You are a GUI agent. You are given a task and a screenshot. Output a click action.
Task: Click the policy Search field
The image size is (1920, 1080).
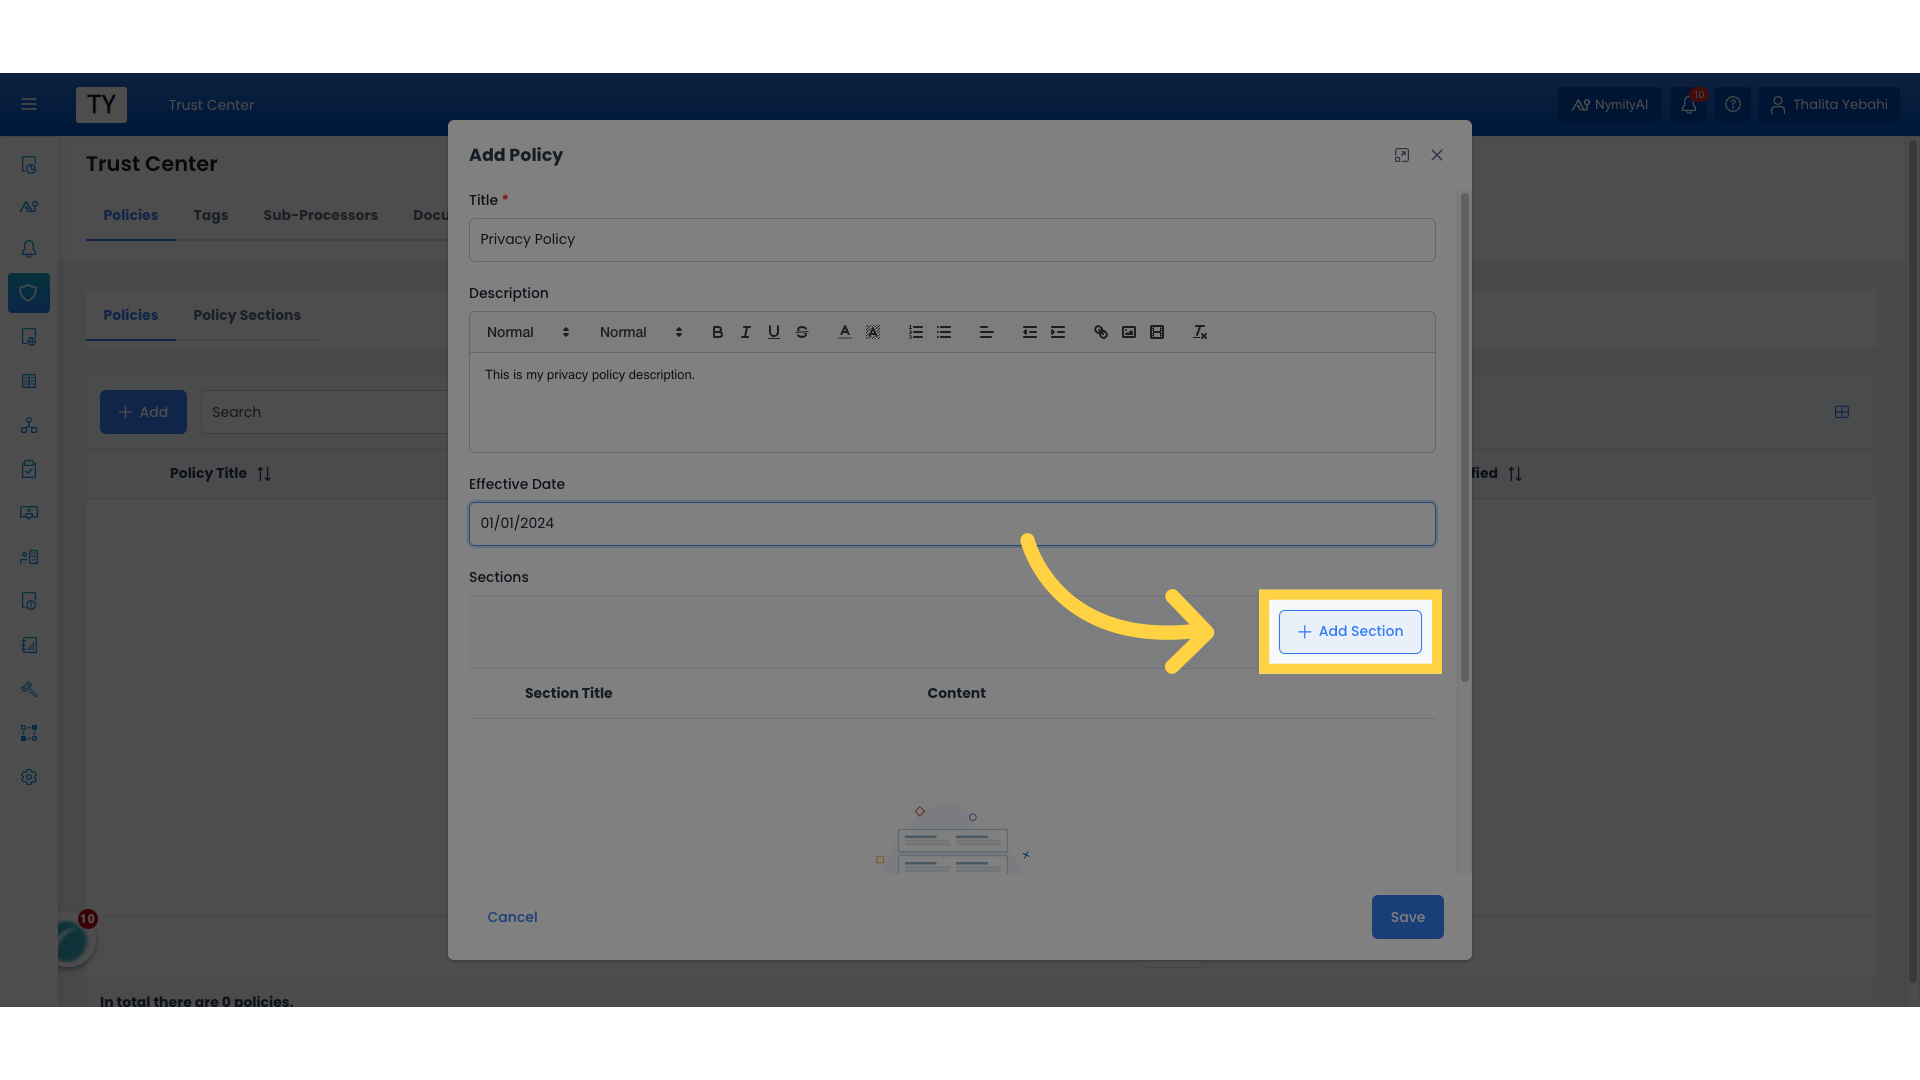point(325,412)
